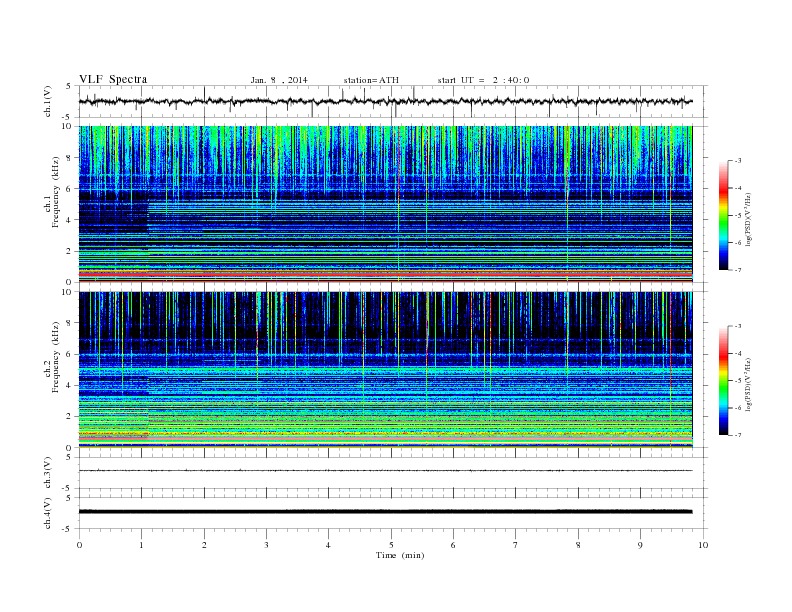Click time axis tick label "0"
This screenshot has width=792, height=612.
(x=79, y=545)
